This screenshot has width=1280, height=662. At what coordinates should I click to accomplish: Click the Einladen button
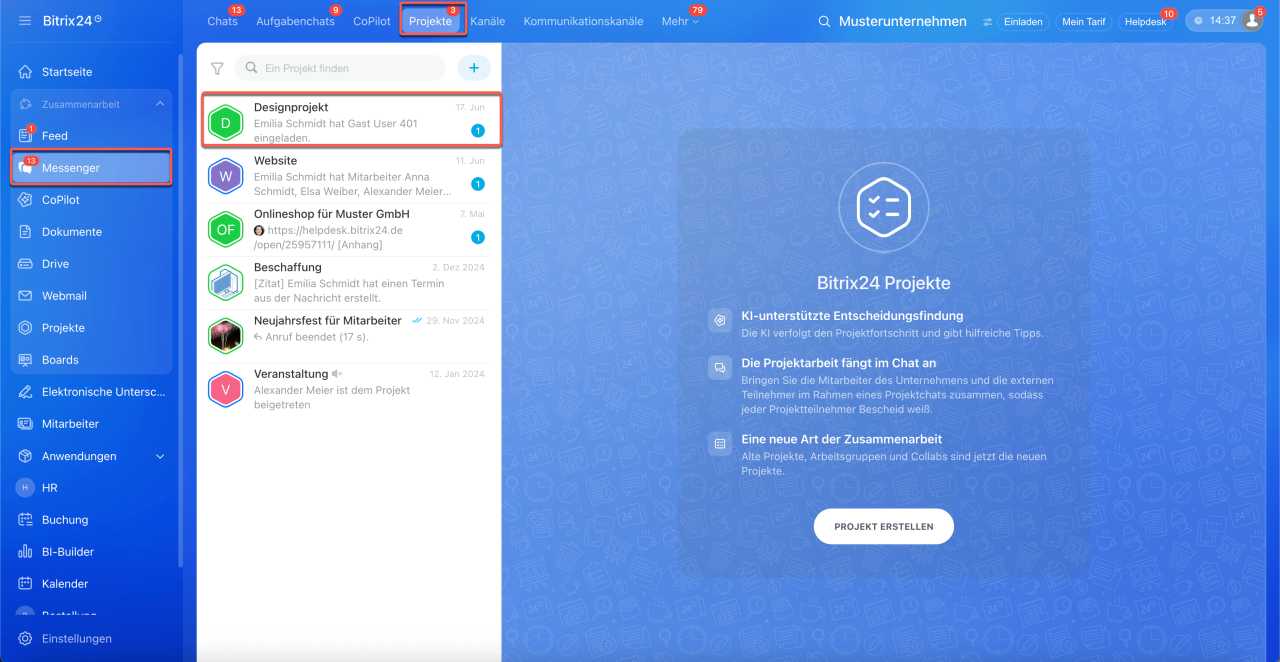1024,21
